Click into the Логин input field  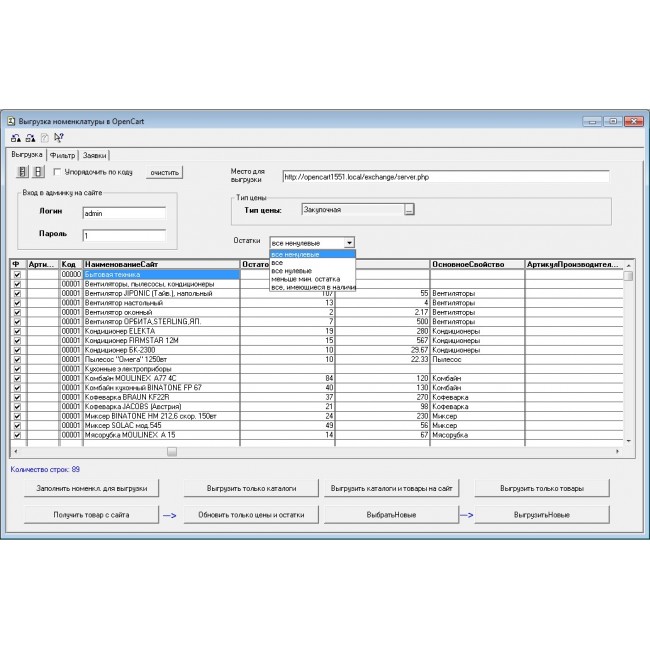click(x=123, y=213)
